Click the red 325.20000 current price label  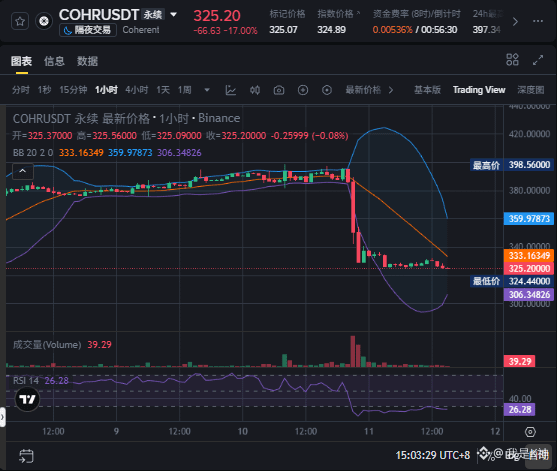point(529,268)
